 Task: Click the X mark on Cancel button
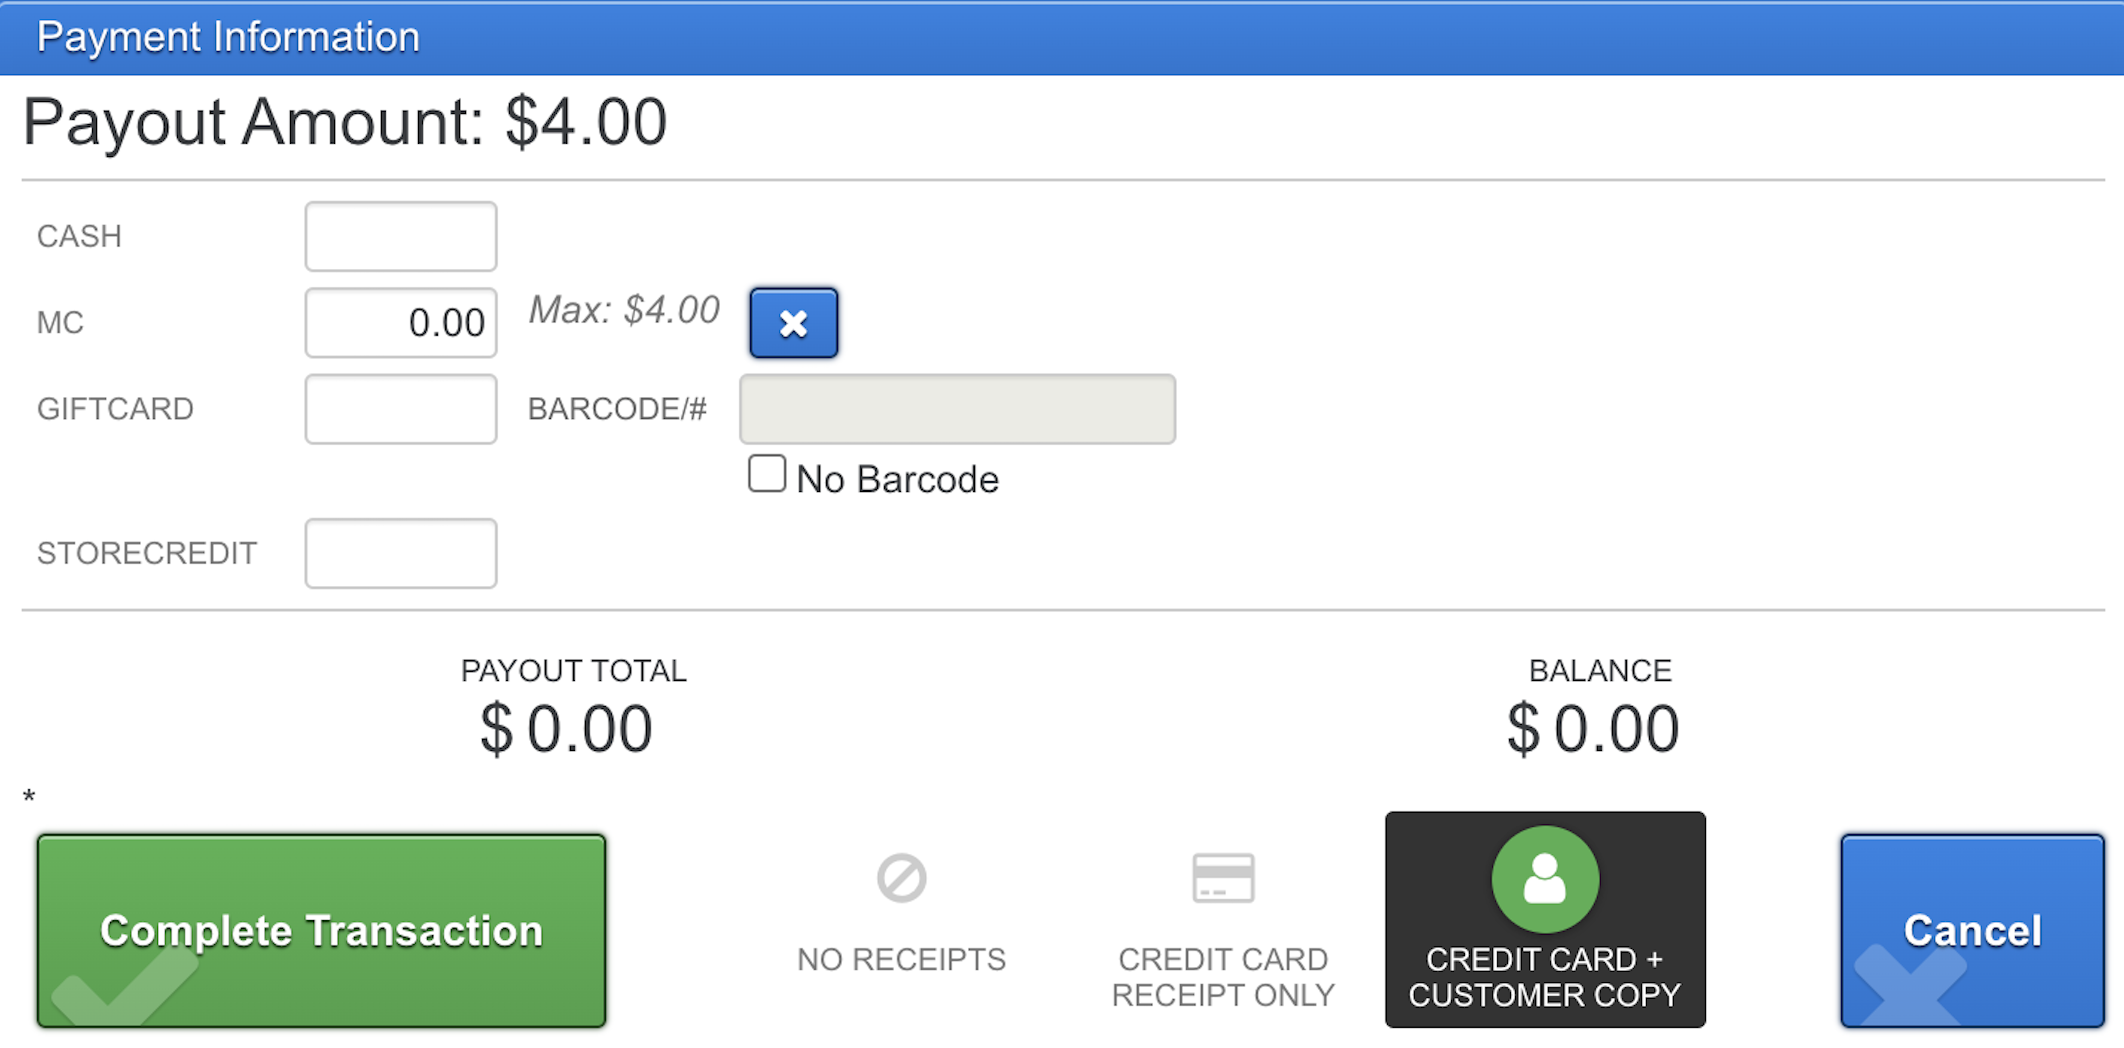[x=1908, y=985]
